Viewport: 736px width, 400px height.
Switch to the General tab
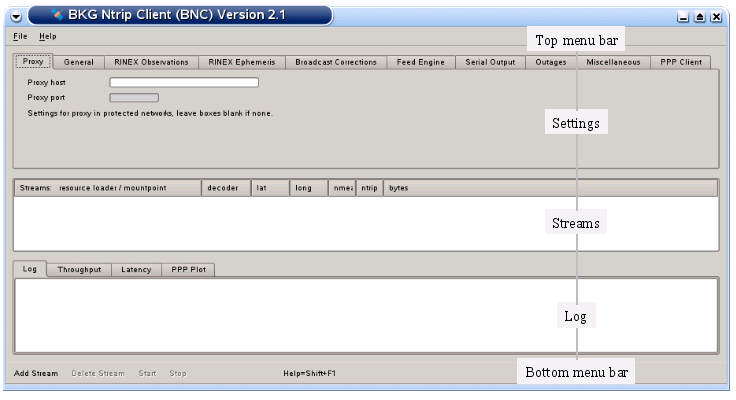[x=78, y=62]
